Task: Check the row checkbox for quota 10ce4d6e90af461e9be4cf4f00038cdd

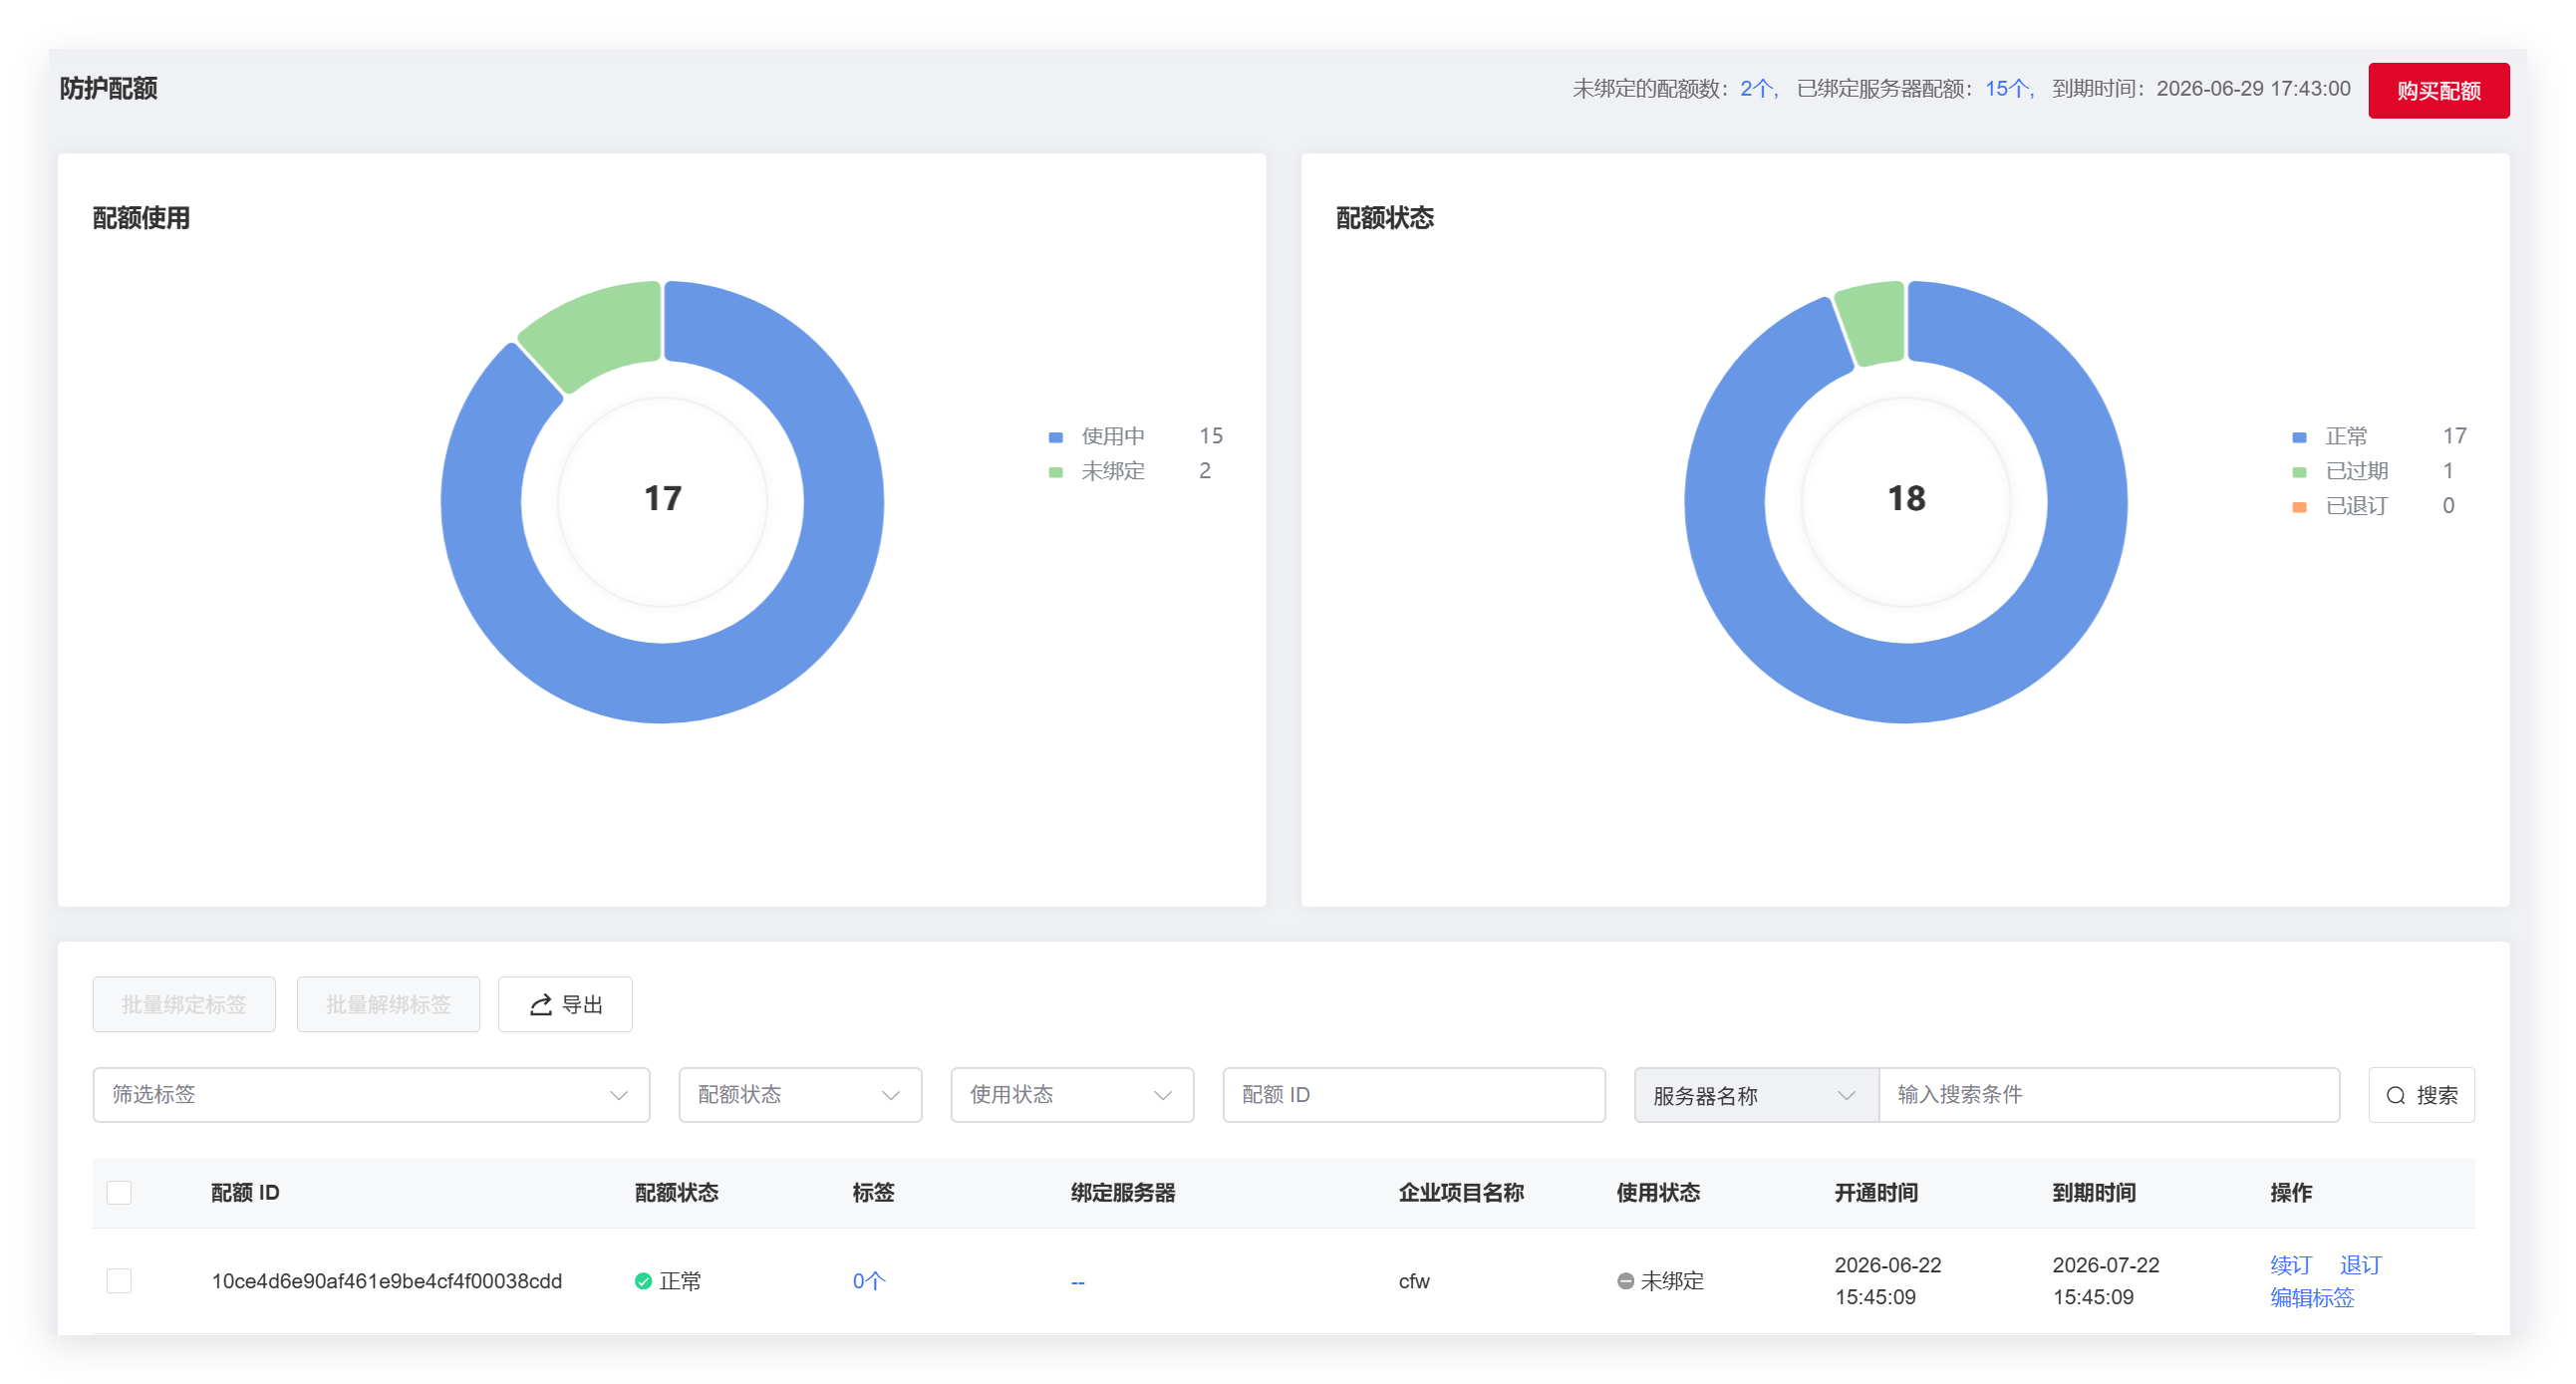Action: pos(119,1280)
